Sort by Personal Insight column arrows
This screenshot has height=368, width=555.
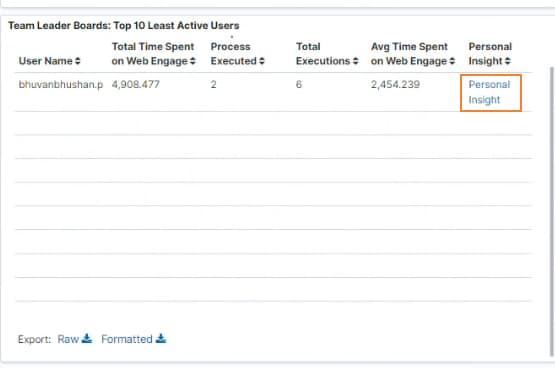[508, 61]
